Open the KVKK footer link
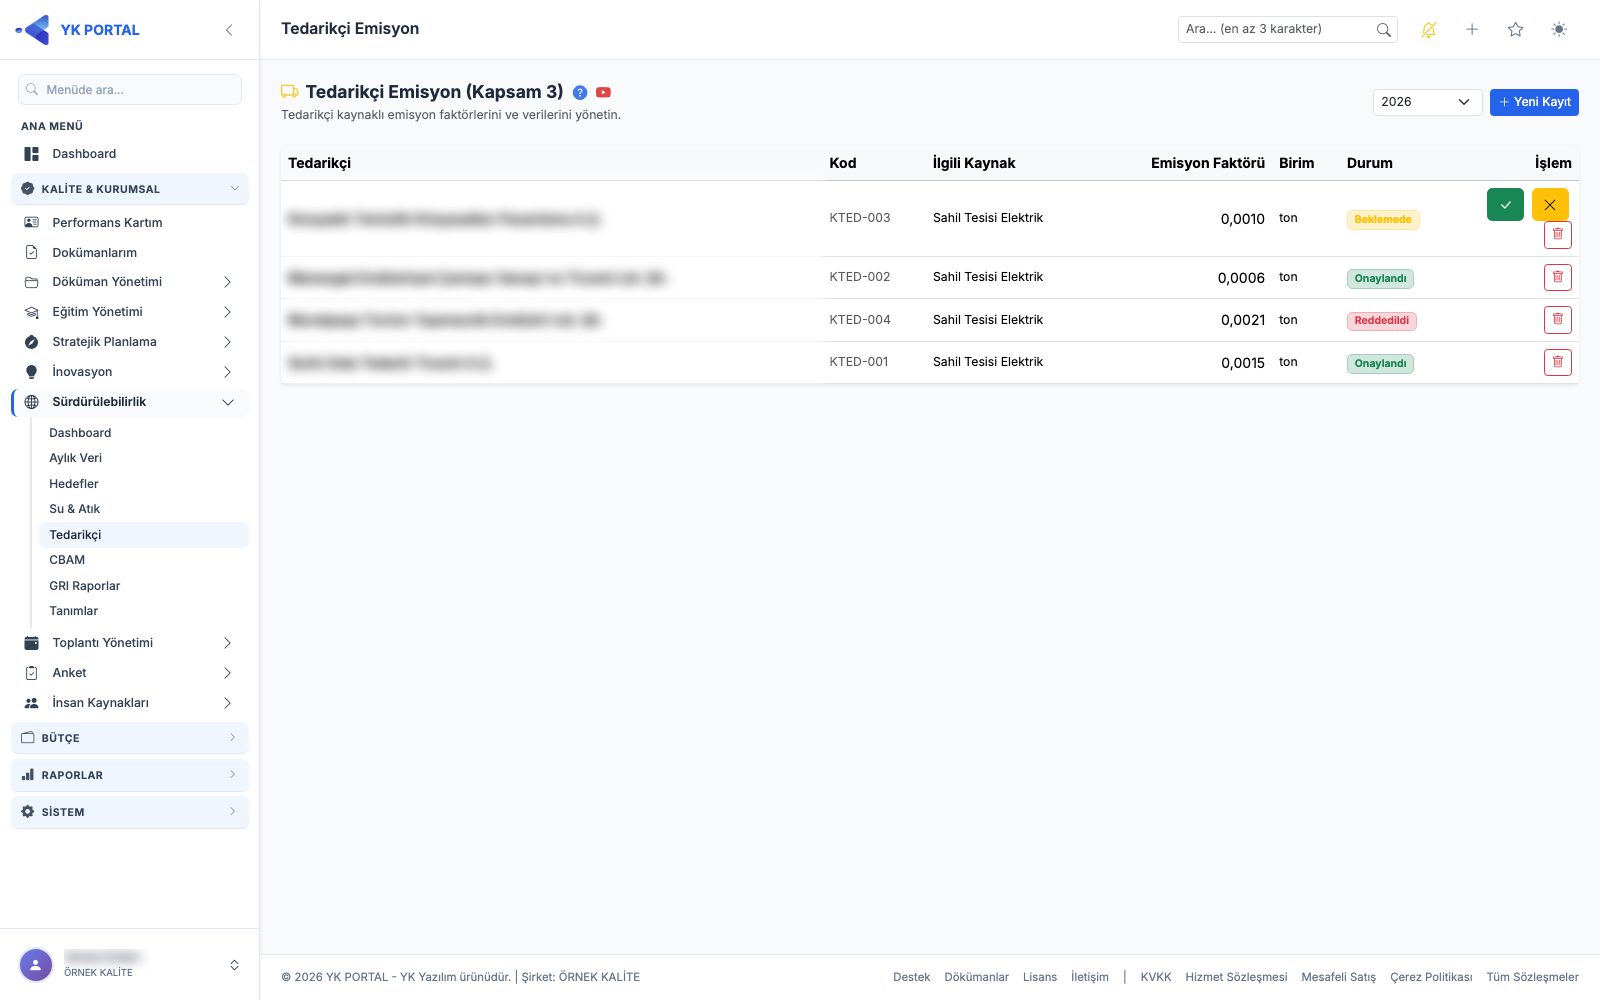 click(1155, 977)
